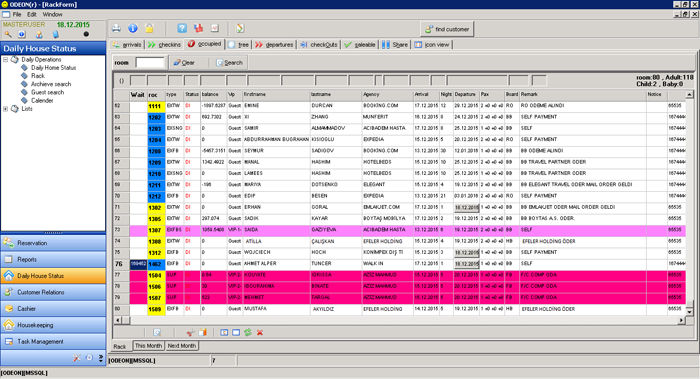Click the lastname column header
Image resolution: width=700 pixels, height=379 pixels.
(x=336, y=95)
